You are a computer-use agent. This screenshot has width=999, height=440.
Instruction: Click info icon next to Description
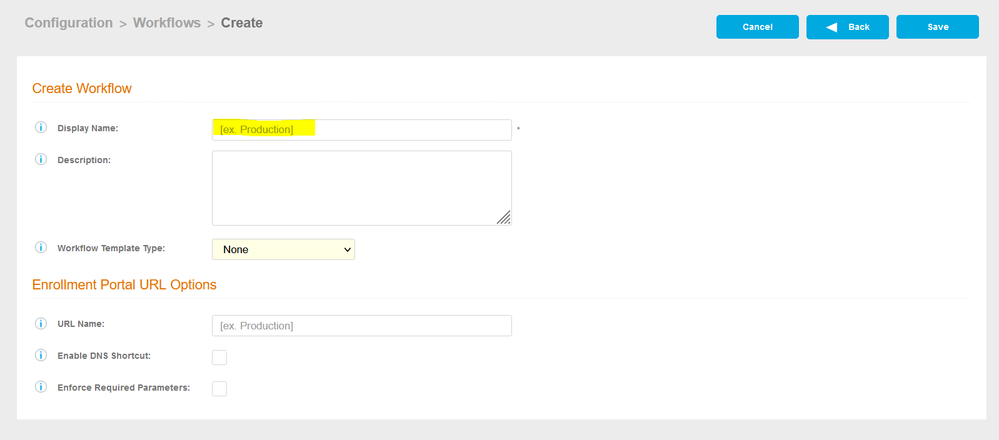[41, 159]
